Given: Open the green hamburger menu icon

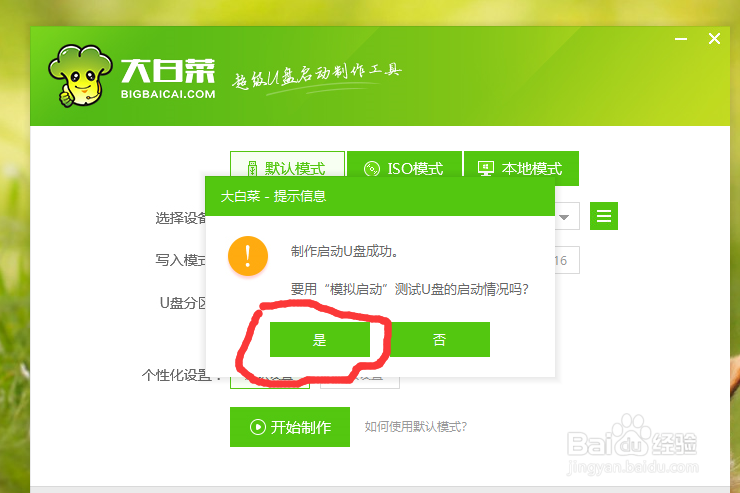Looking at the screenshot, I should (604, 216).
